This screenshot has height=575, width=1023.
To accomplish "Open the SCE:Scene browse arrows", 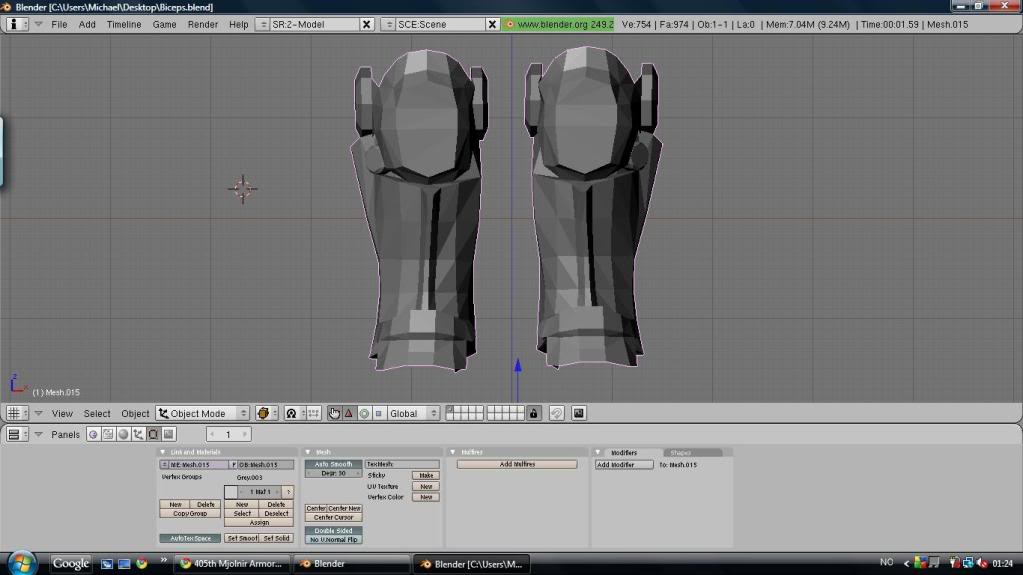I will (x=388, y=24).
